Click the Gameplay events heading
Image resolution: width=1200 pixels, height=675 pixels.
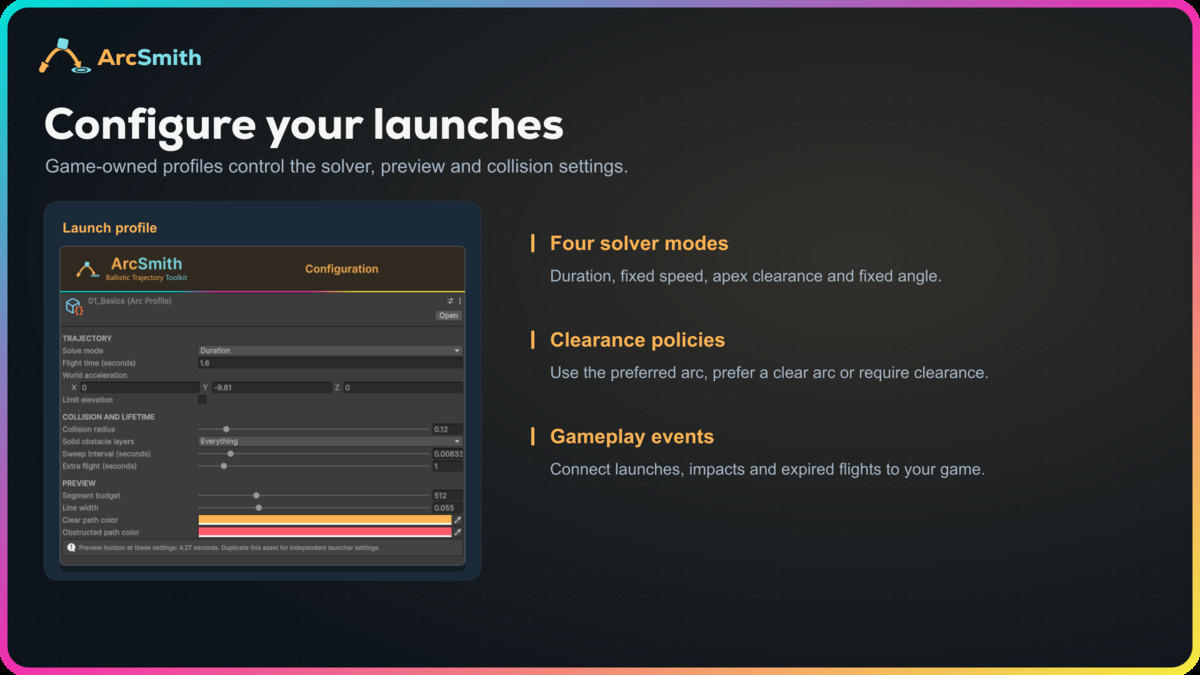tap(632, 437)
